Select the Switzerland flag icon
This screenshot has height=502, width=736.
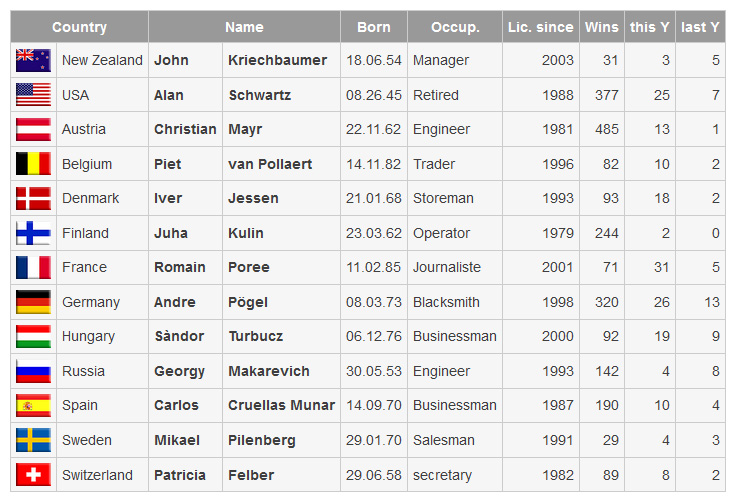33,475
